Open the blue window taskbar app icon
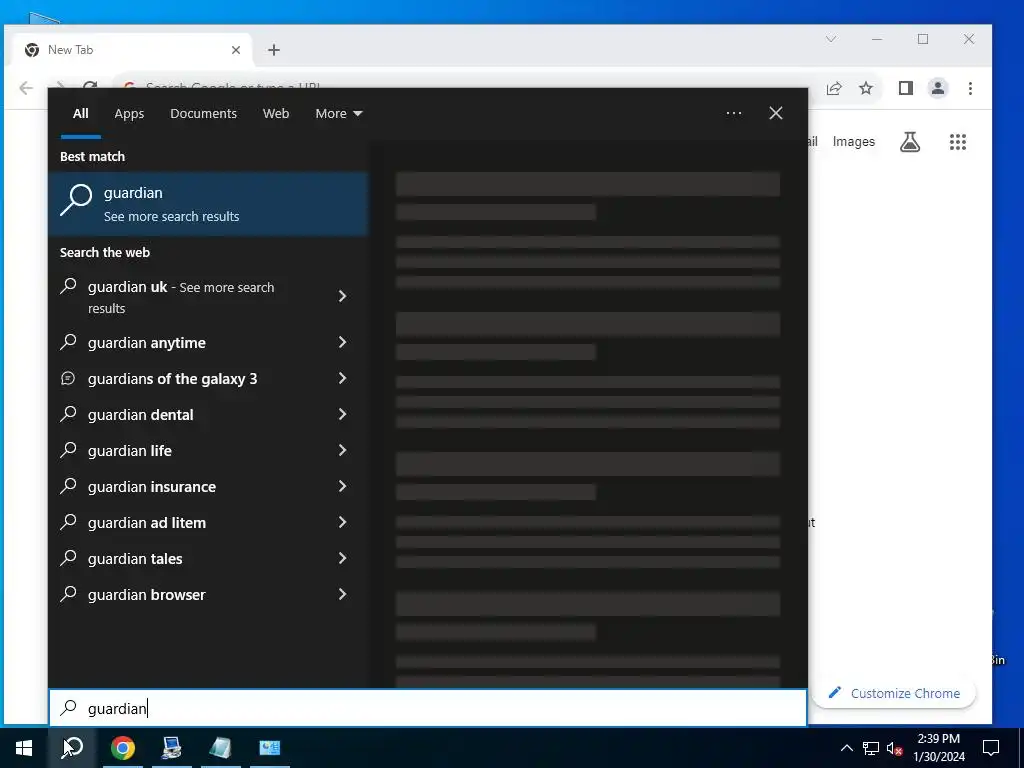This screenshot has width=1024, height=768. 270,748
